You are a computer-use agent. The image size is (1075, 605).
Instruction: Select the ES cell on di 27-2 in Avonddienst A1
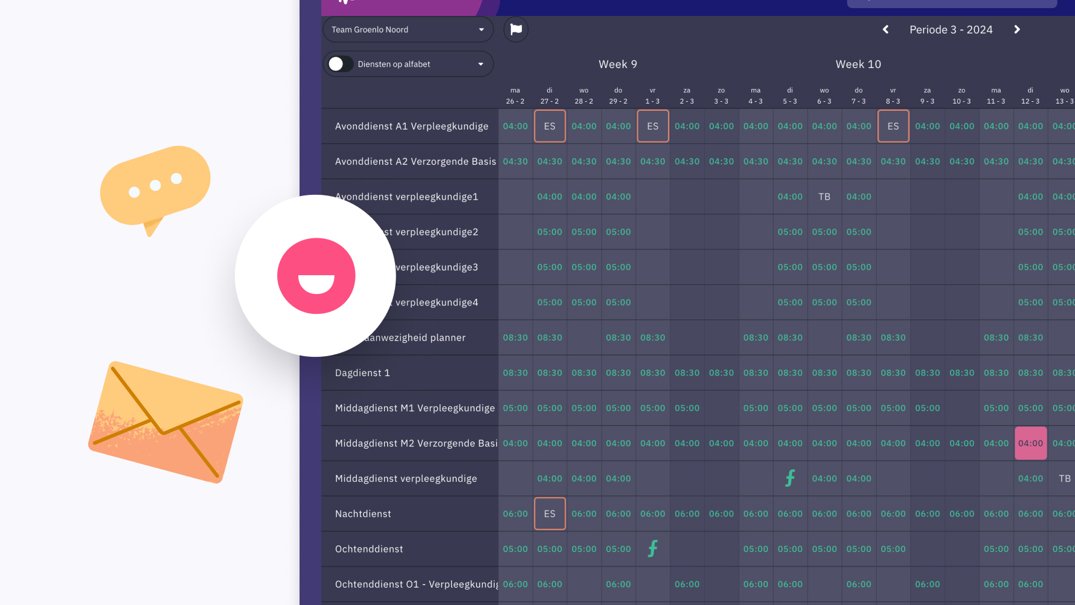[550, 126]
